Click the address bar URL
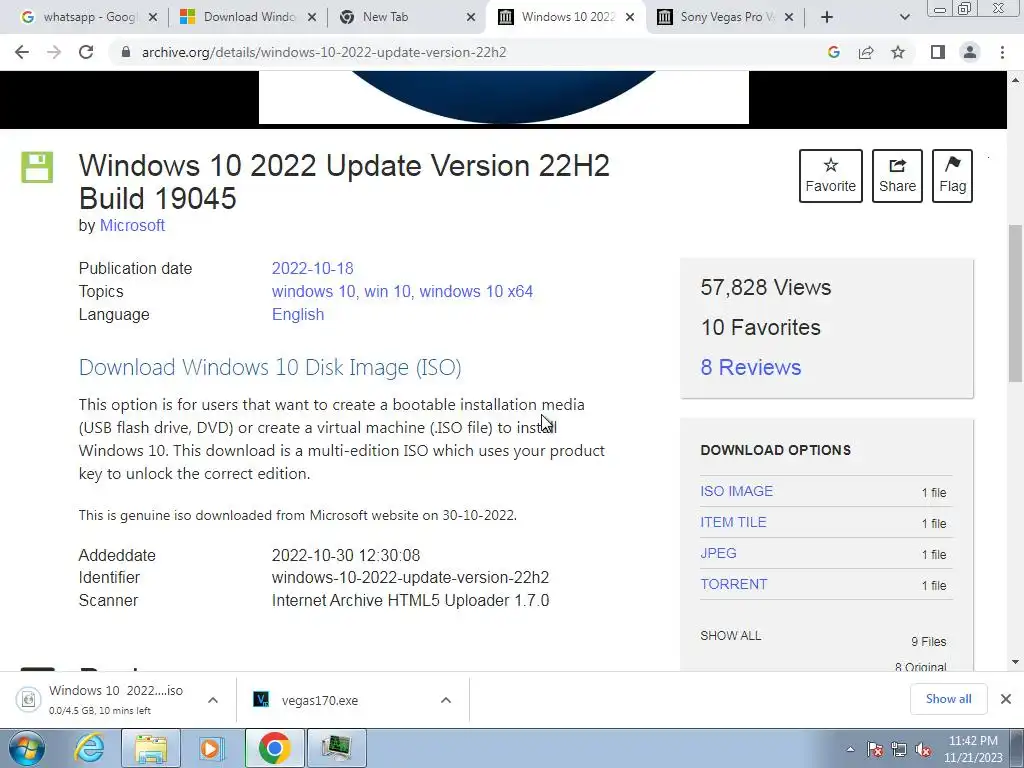Screen dimensions: 1024x768 click(x=324, y=52)
